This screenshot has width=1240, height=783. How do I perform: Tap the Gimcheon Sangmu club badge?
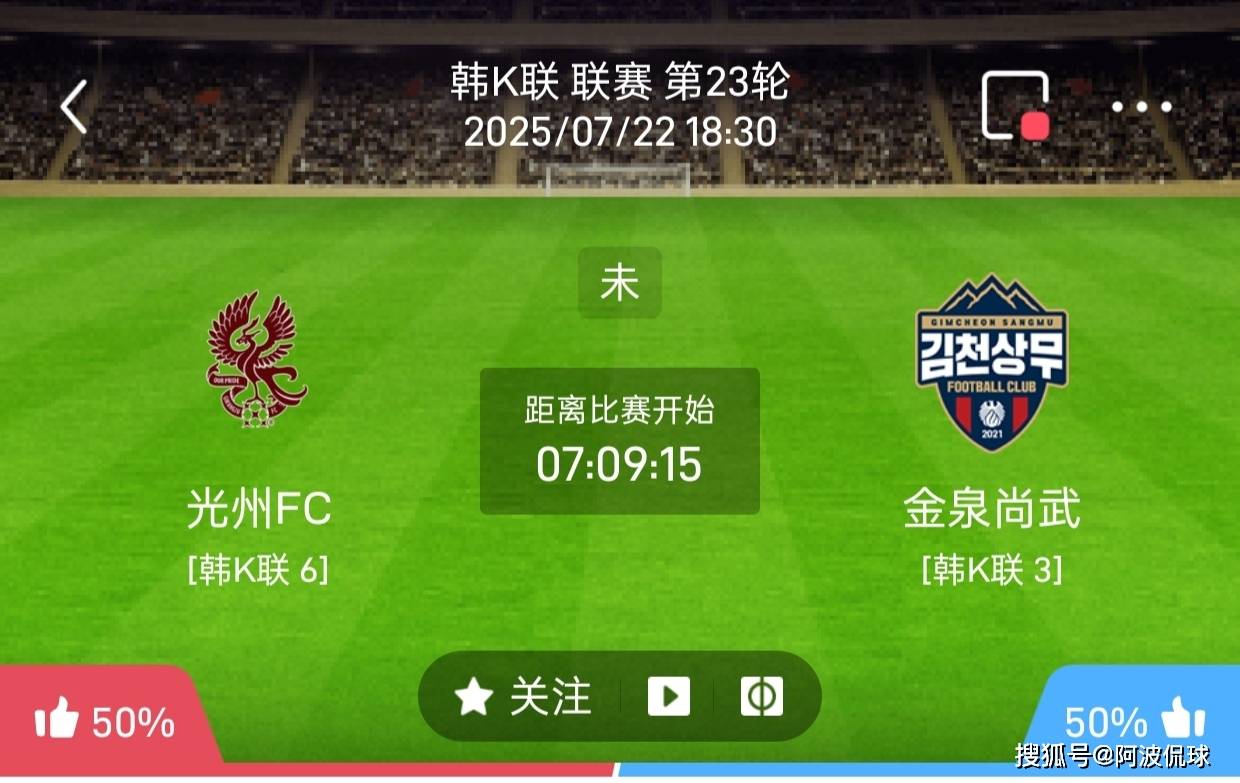tap(991, 362)
